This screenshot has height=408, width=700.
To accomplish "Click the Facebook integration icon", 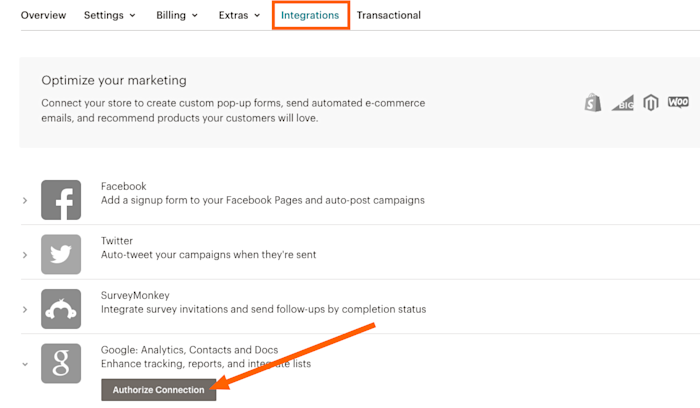I will pyautogui.click(x=61, y=200).
